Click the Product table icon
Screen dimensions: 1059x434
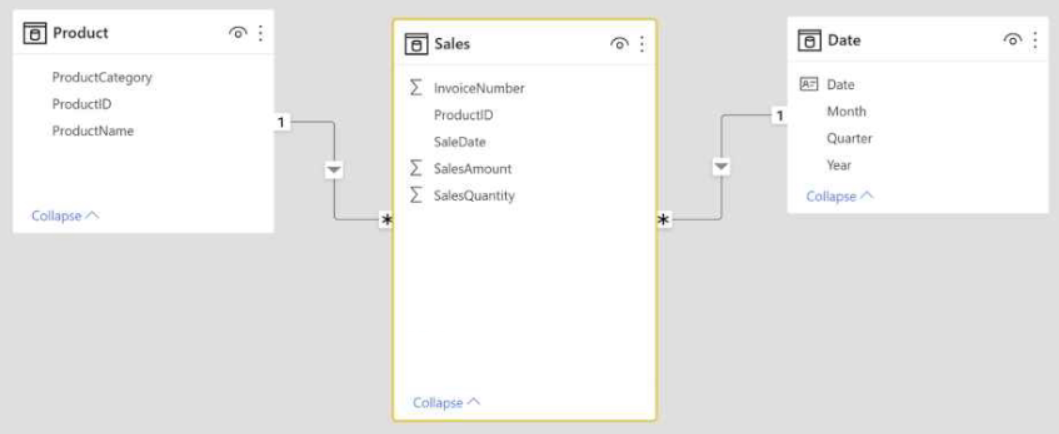[x=35, y=33]
